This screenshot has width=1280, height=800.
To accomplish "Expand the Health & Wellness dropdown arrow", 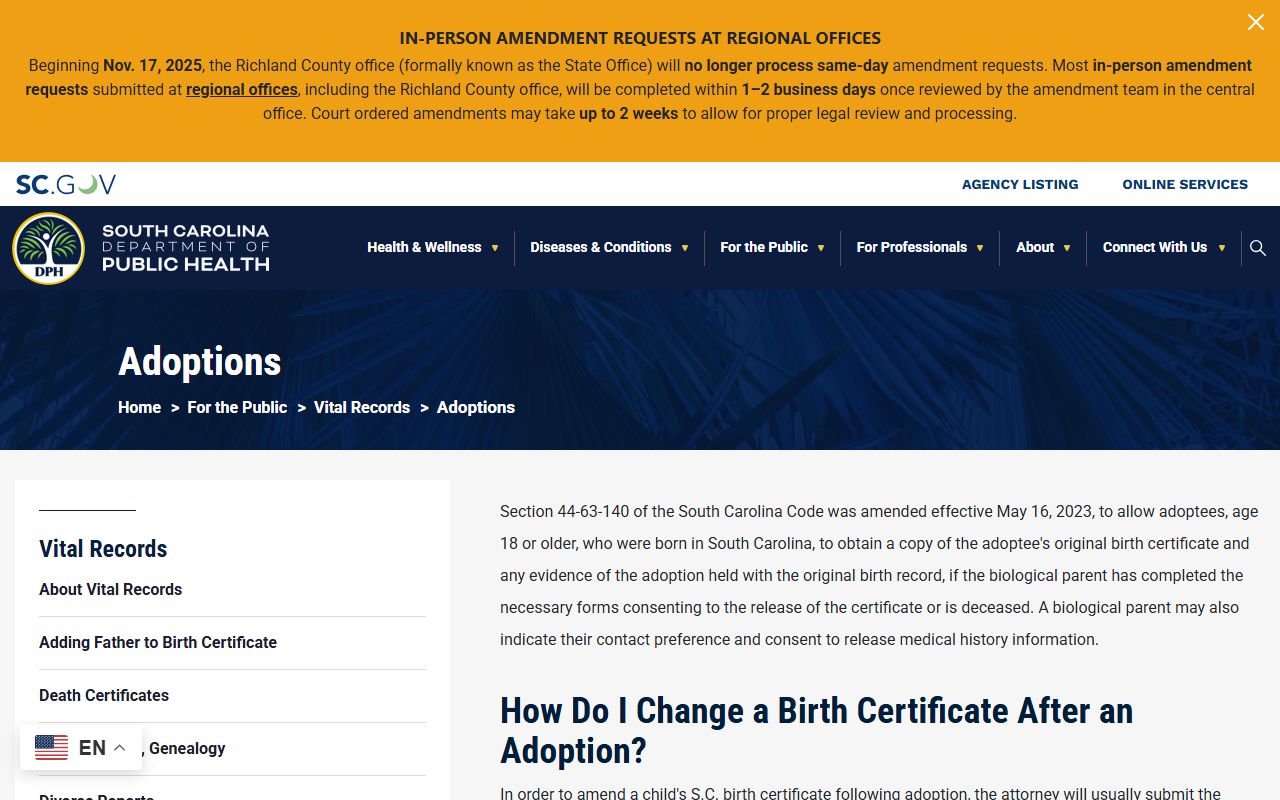I will point(494,248).
